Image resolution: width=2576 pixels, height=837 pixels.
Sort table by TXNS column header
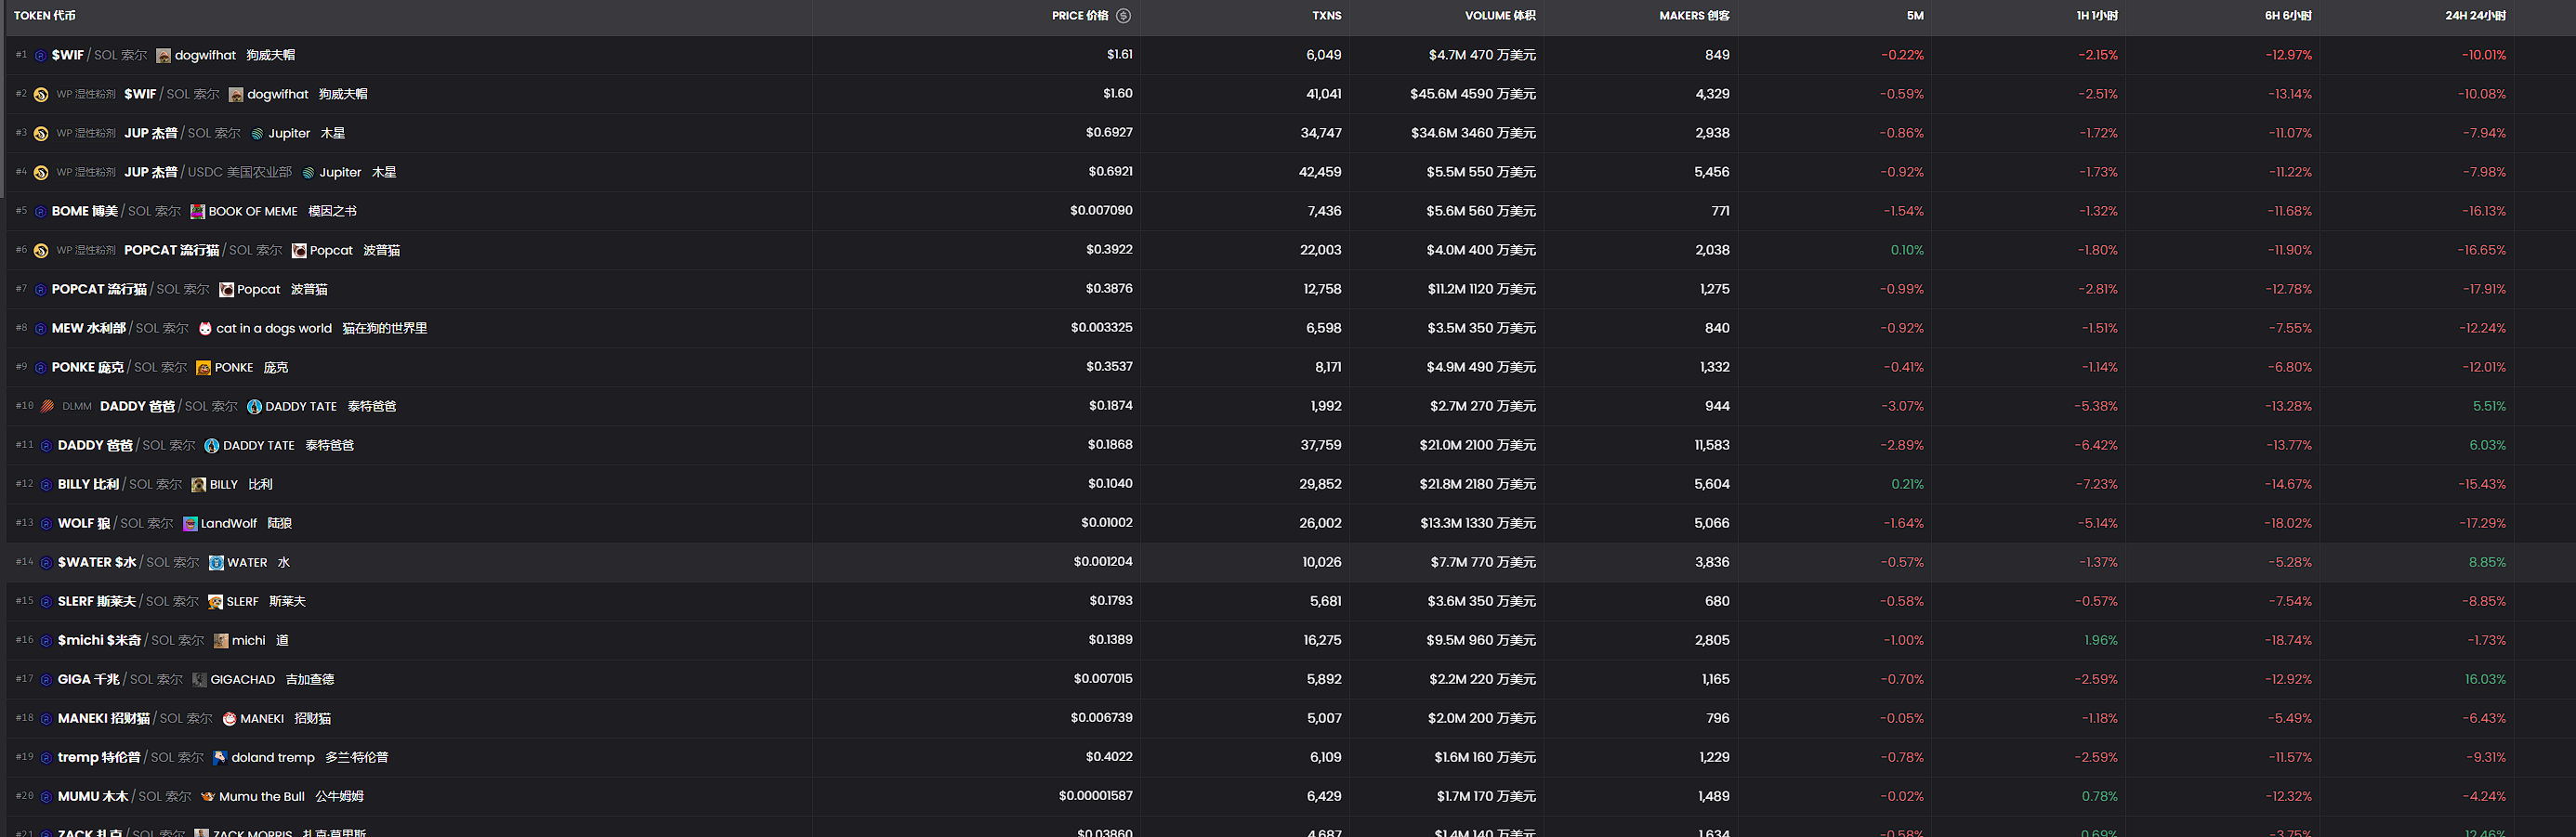pos(1326,16)
